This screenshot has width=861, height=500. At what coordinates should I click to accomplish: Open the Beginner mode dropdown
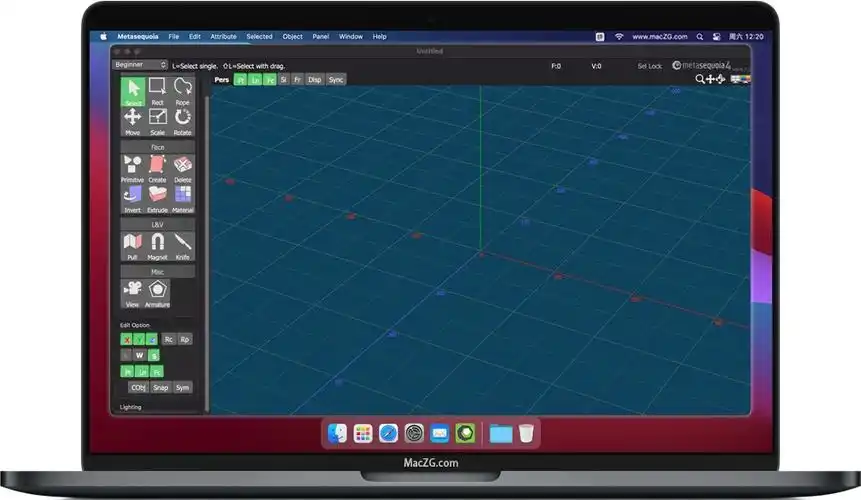coord(141,65)
